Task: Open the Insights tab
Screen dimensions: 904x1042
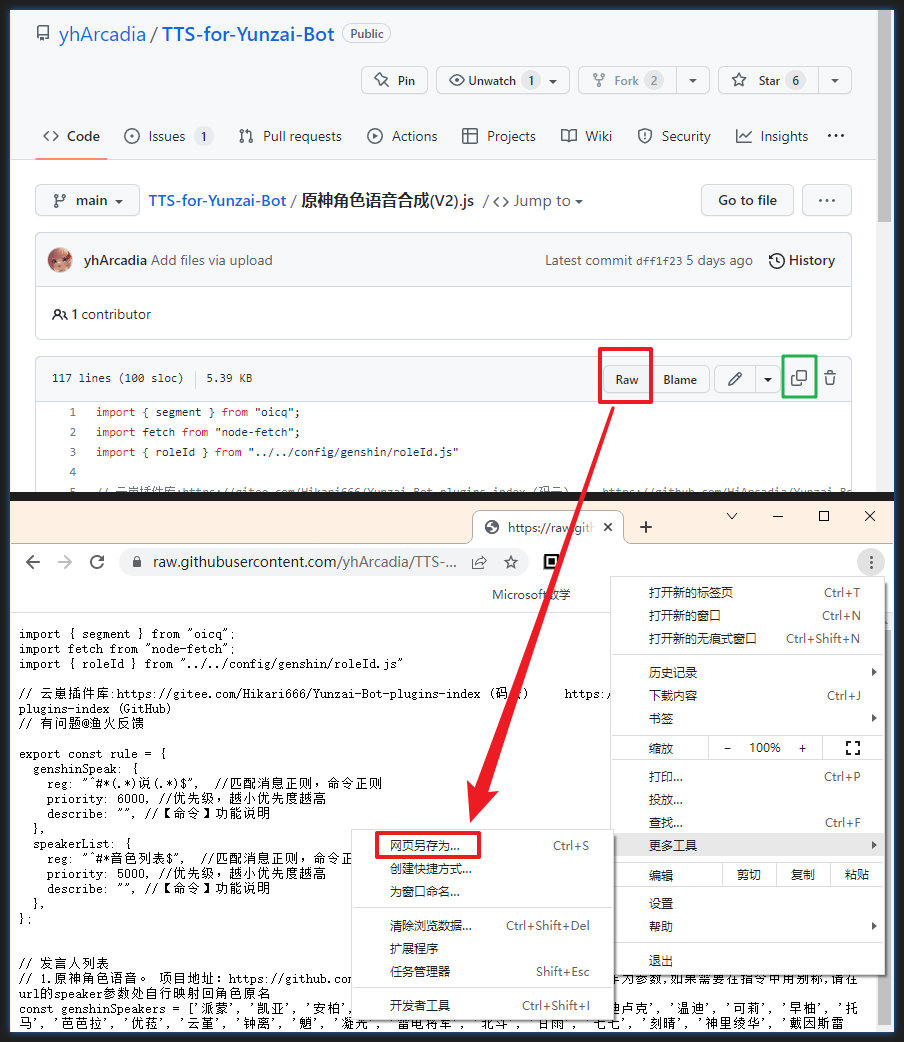Action: [772, 136]
